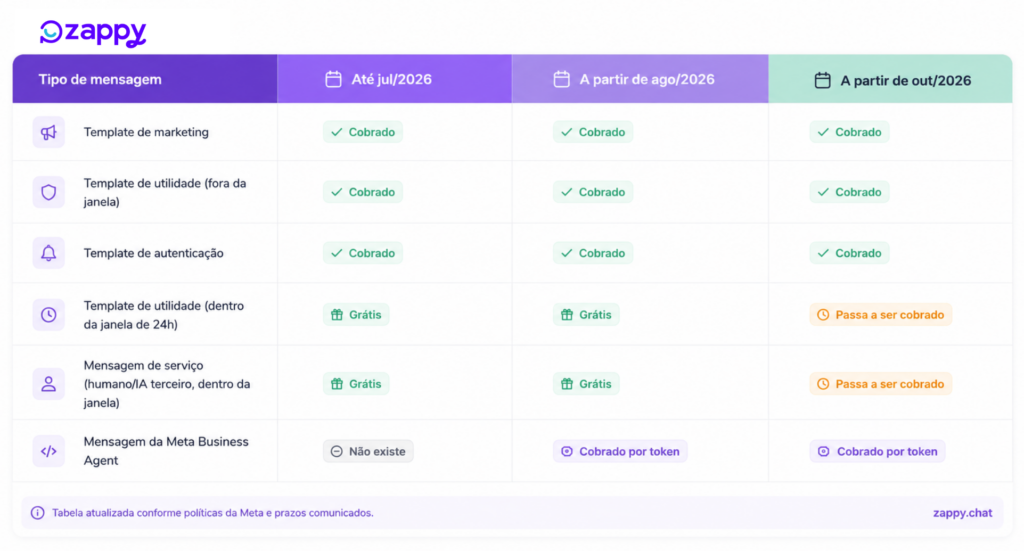
Task: Select Mensagem da Meta Business Agent label
Action: pyautogui.click(x=167, y=451)
